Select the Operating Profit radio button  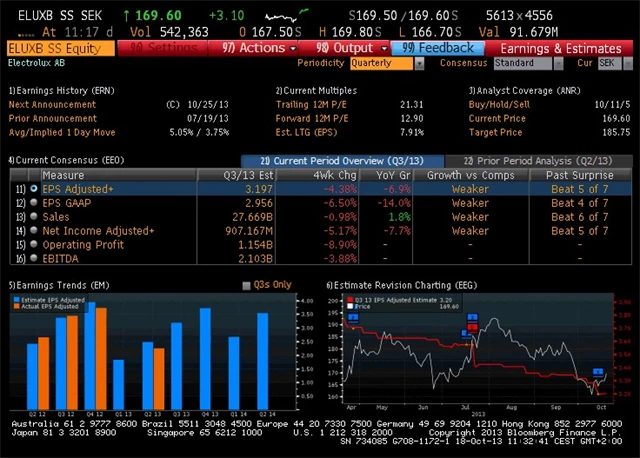tap(34, 244)
